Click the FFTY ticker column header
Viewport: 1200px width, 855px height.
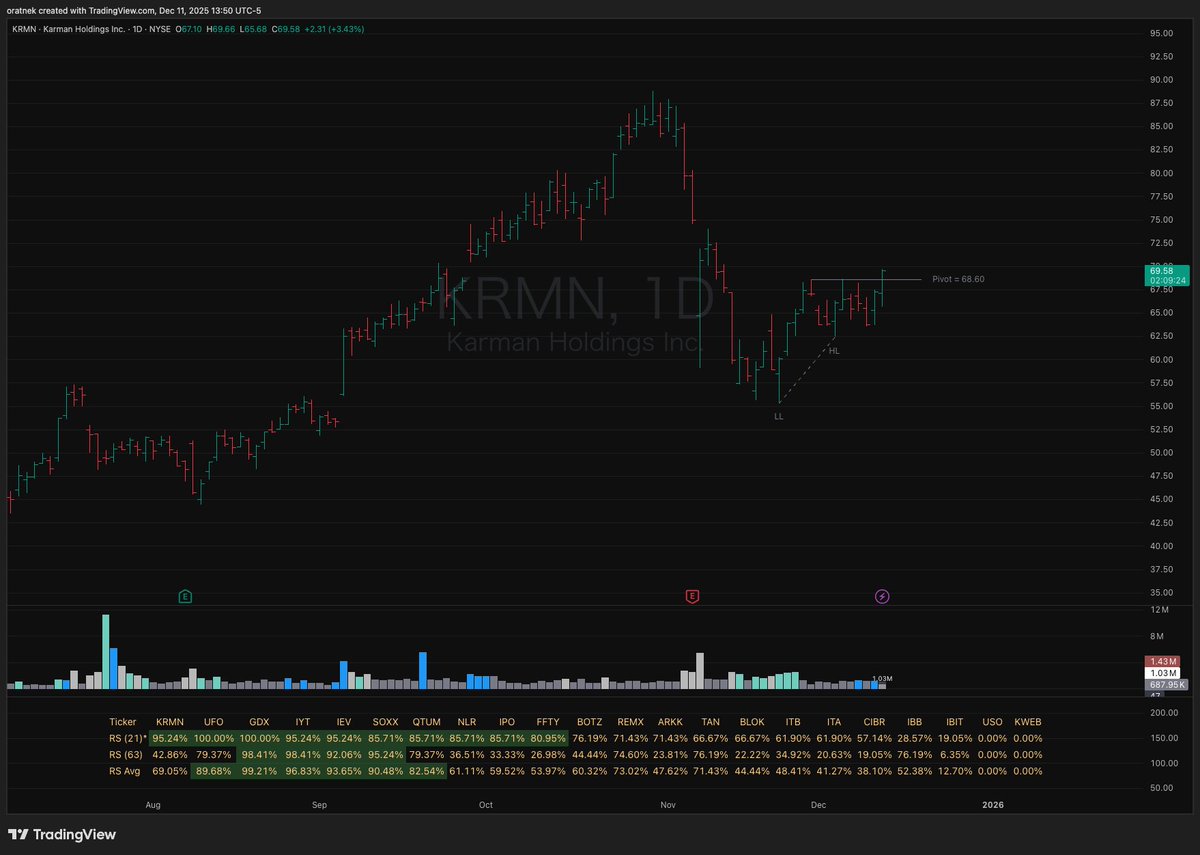pyautogui.click(x=547, y=721)
